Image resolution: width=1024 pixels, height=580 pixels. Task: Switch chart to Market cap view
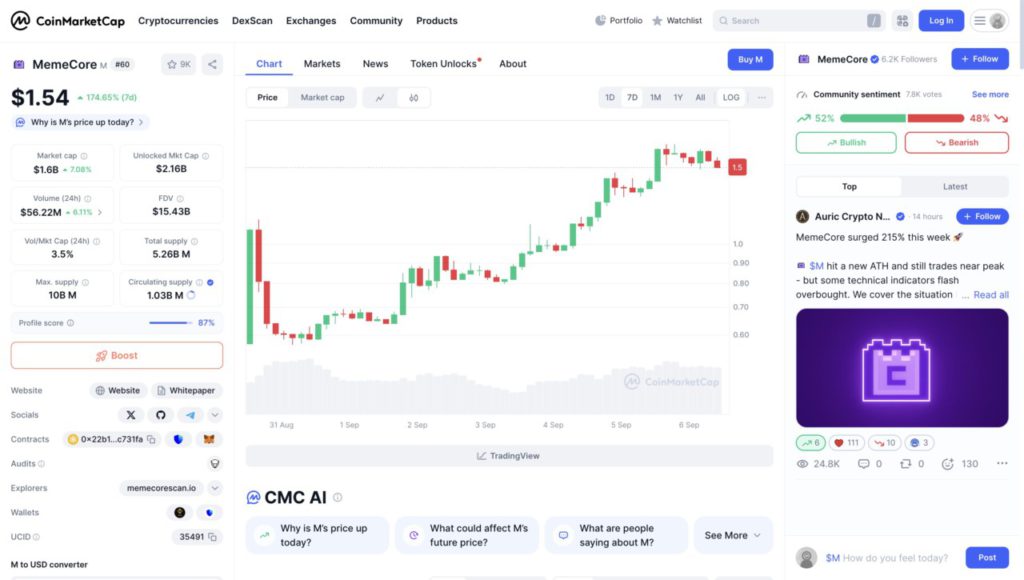[x=322, y=98]
